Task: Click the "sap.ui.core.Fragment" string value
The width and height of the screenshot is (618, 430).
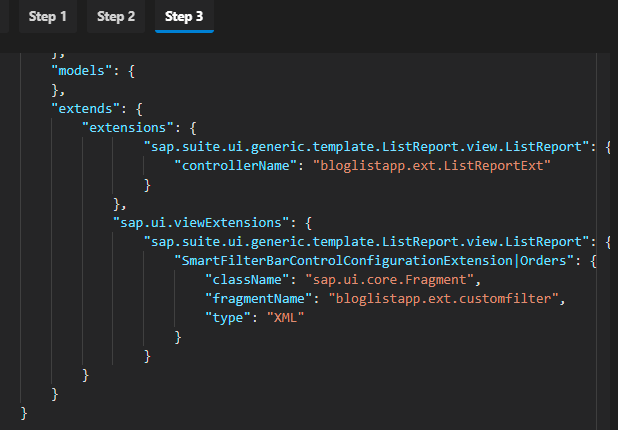Action: coord(389,280)
